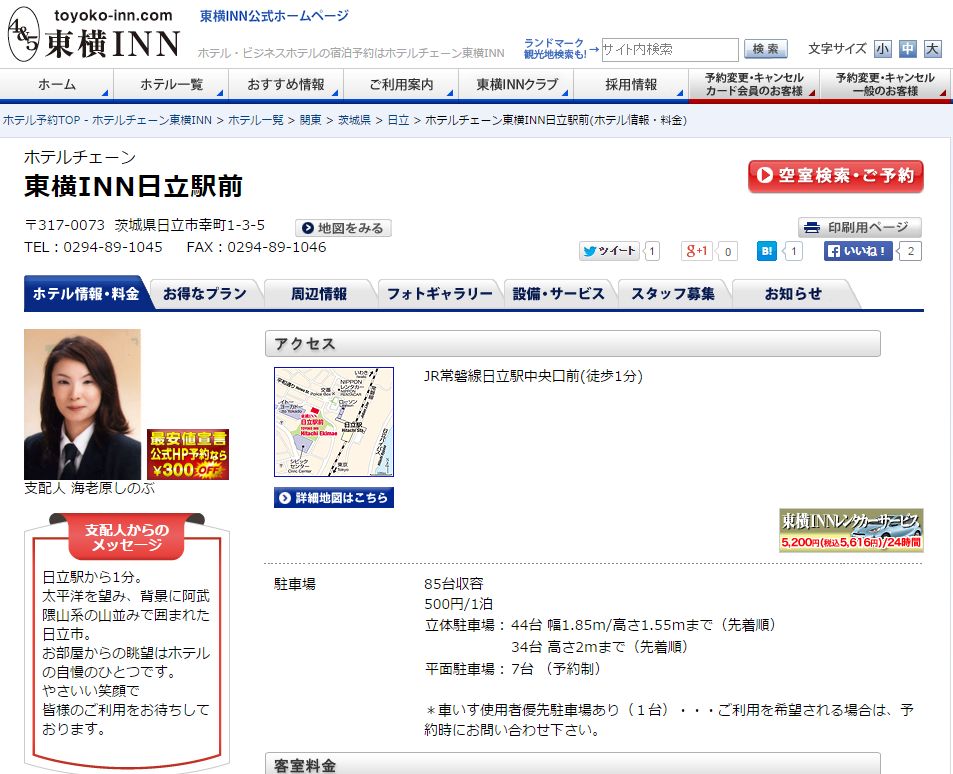Open the 東横INNクラブ menu

tap(516, 85)
